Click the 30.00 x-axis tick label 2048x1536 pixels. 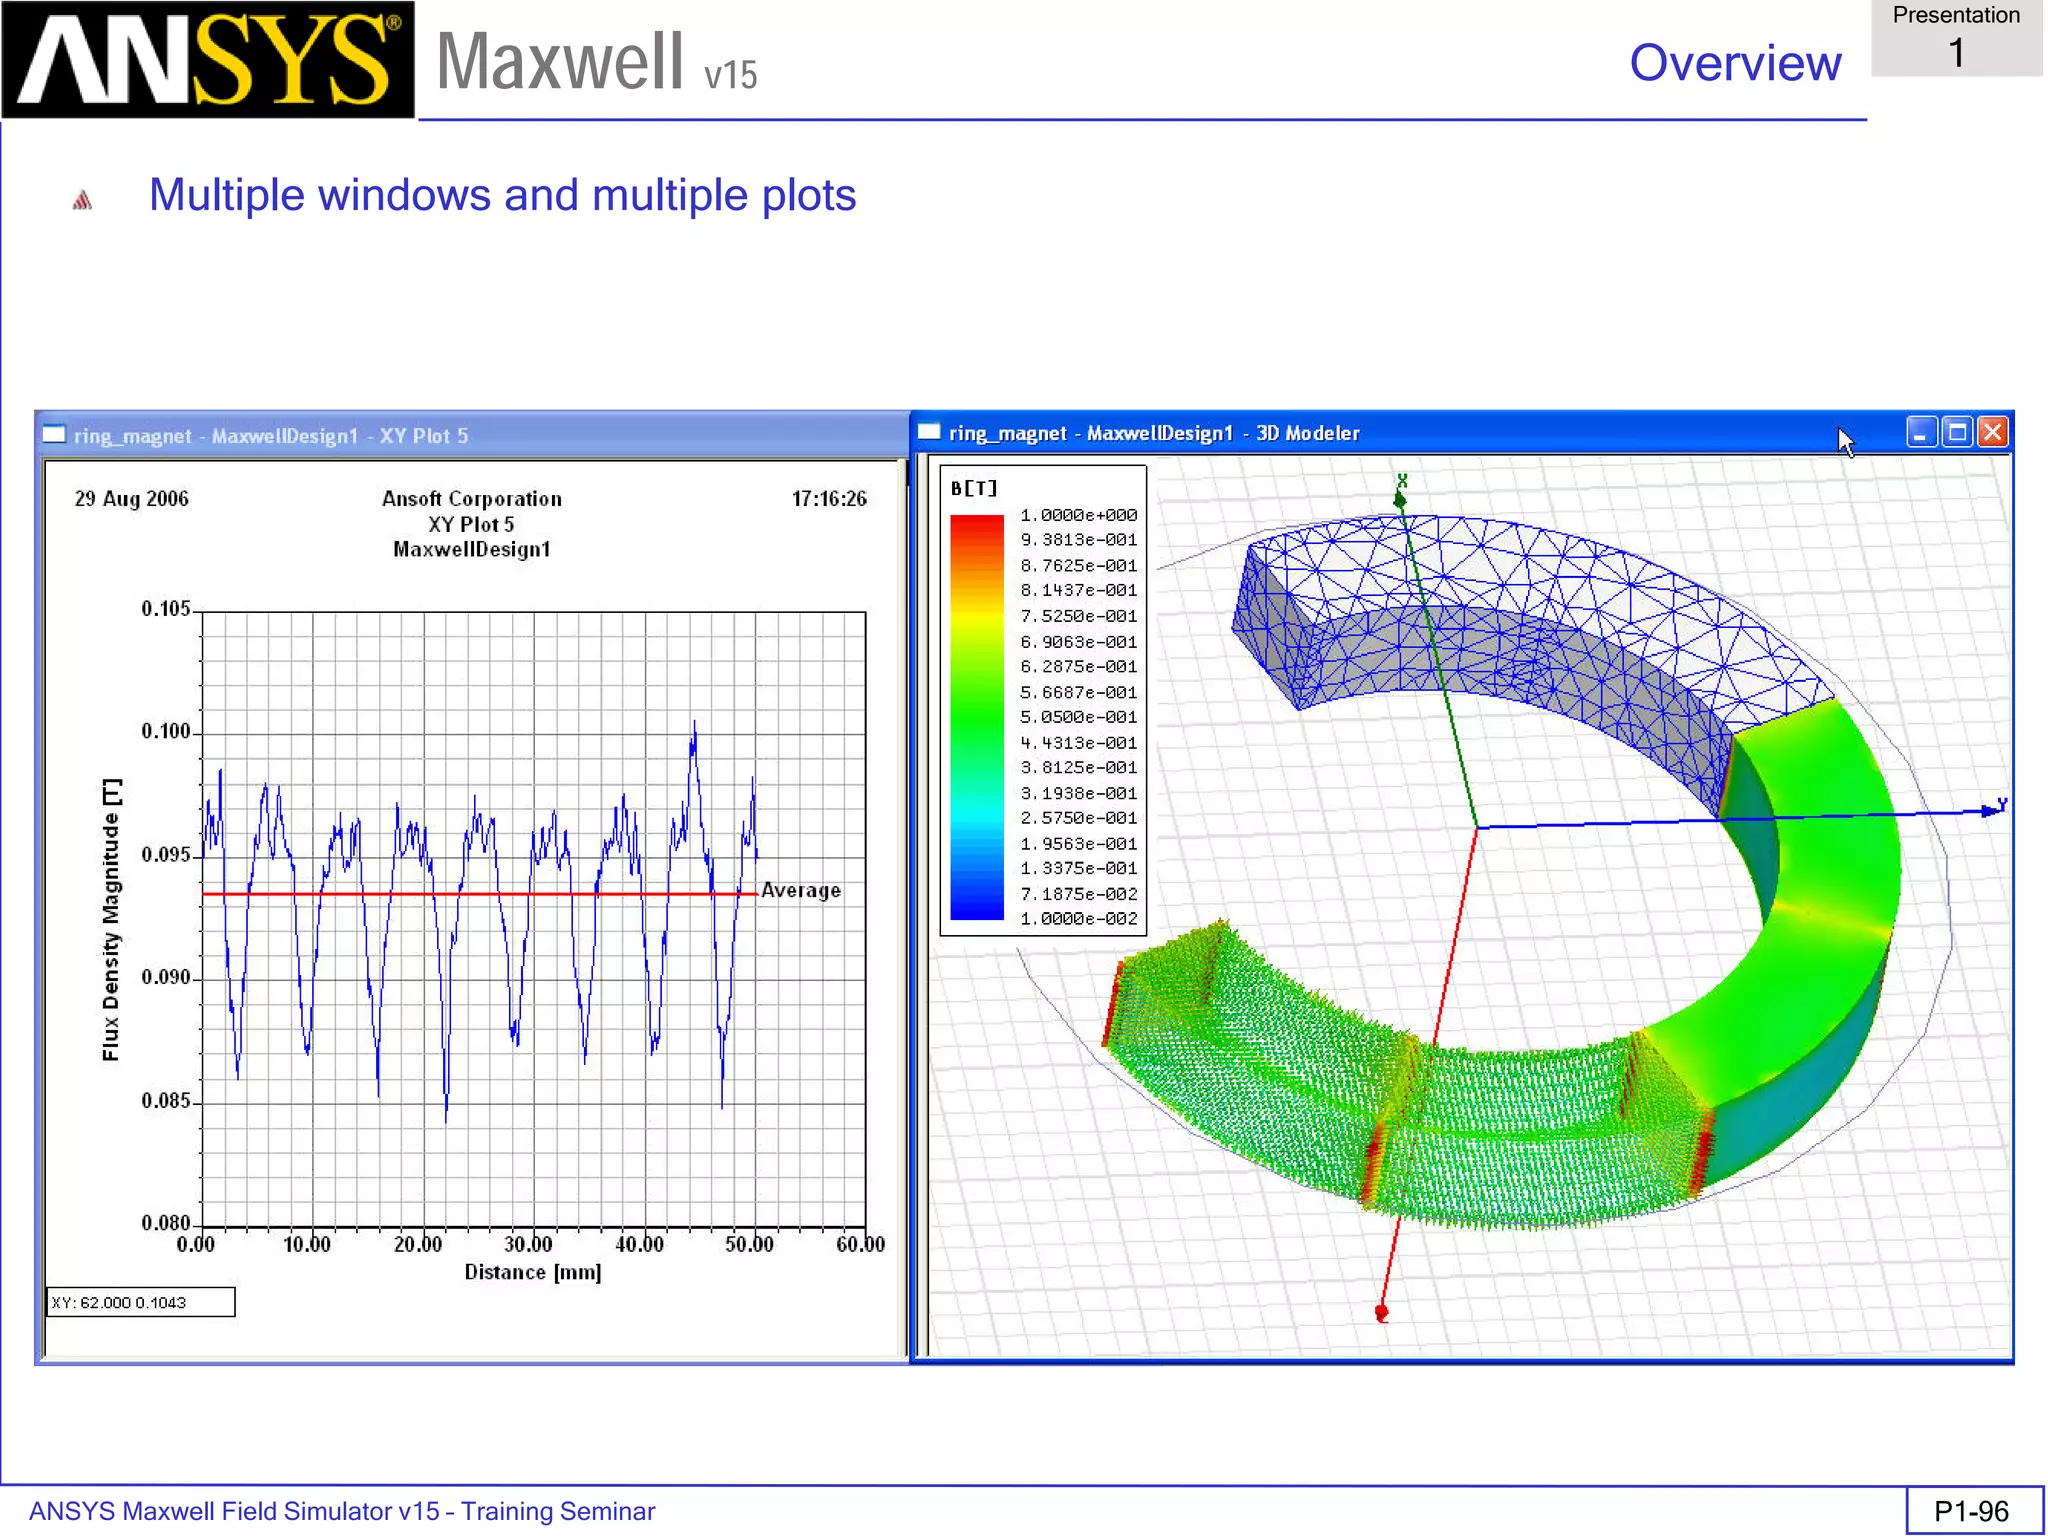pos(528,1244)
